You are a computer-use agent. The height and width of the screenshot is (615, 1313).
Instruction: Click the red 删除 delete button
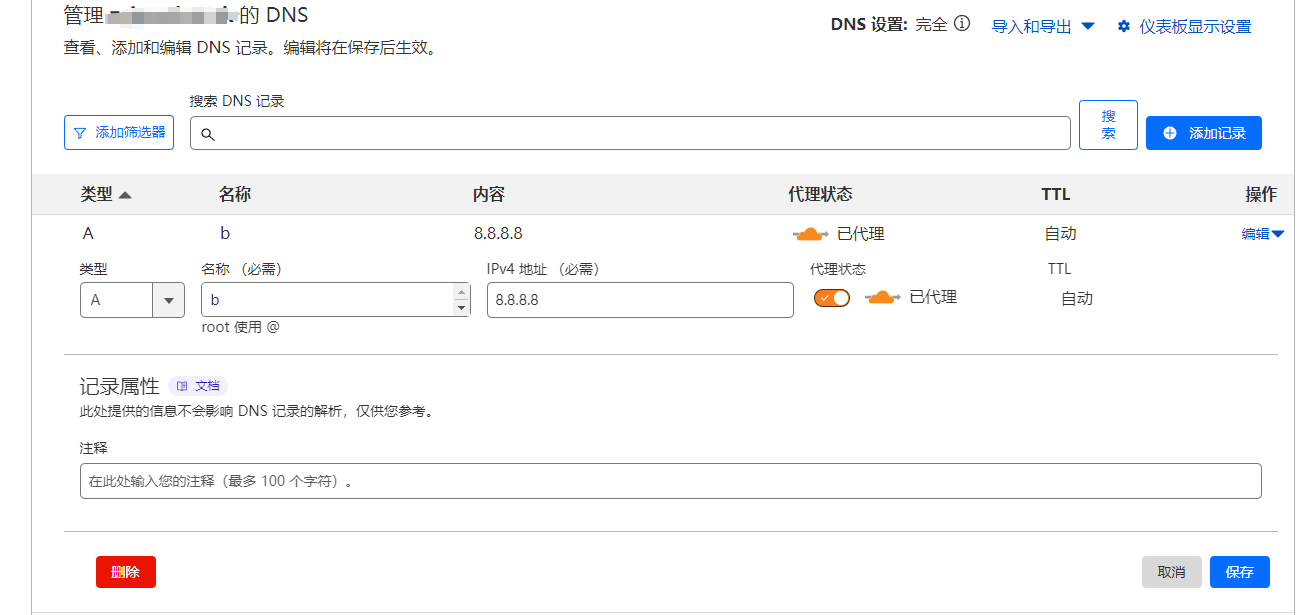126,572
